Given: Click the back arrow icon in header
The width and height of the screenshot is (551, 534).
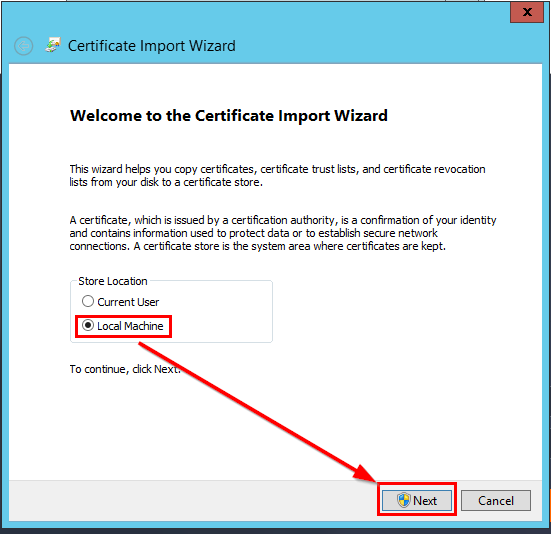Looking at the screenshot, I should coord(24,46).
